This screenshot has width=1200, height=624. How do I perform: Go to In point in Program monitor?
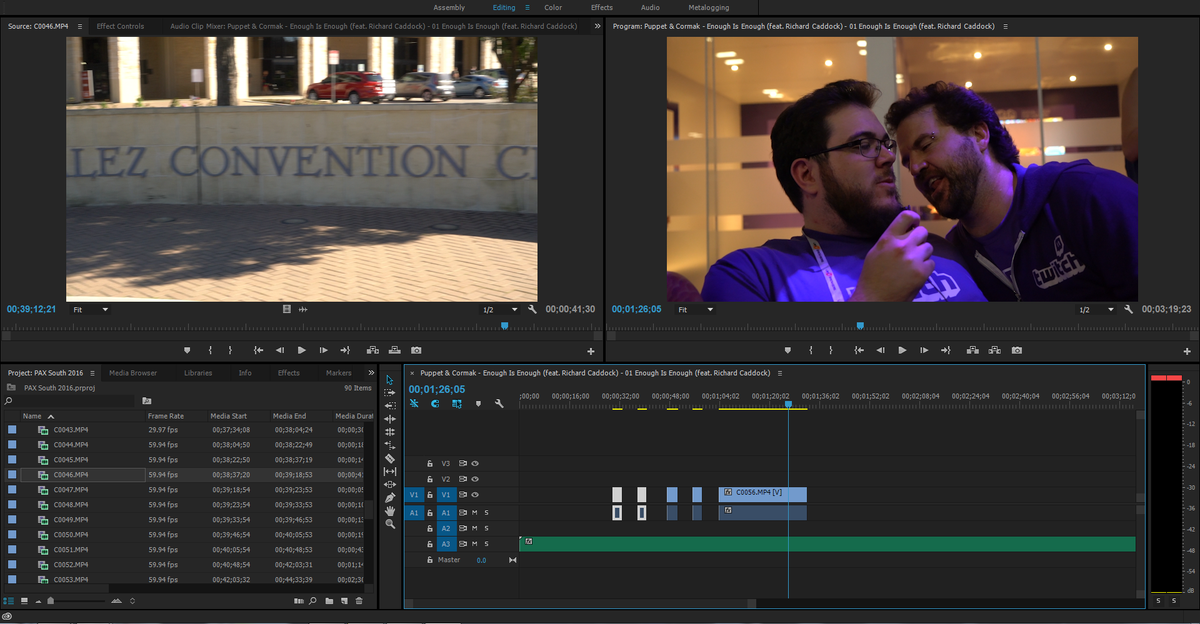coord(859,350)
